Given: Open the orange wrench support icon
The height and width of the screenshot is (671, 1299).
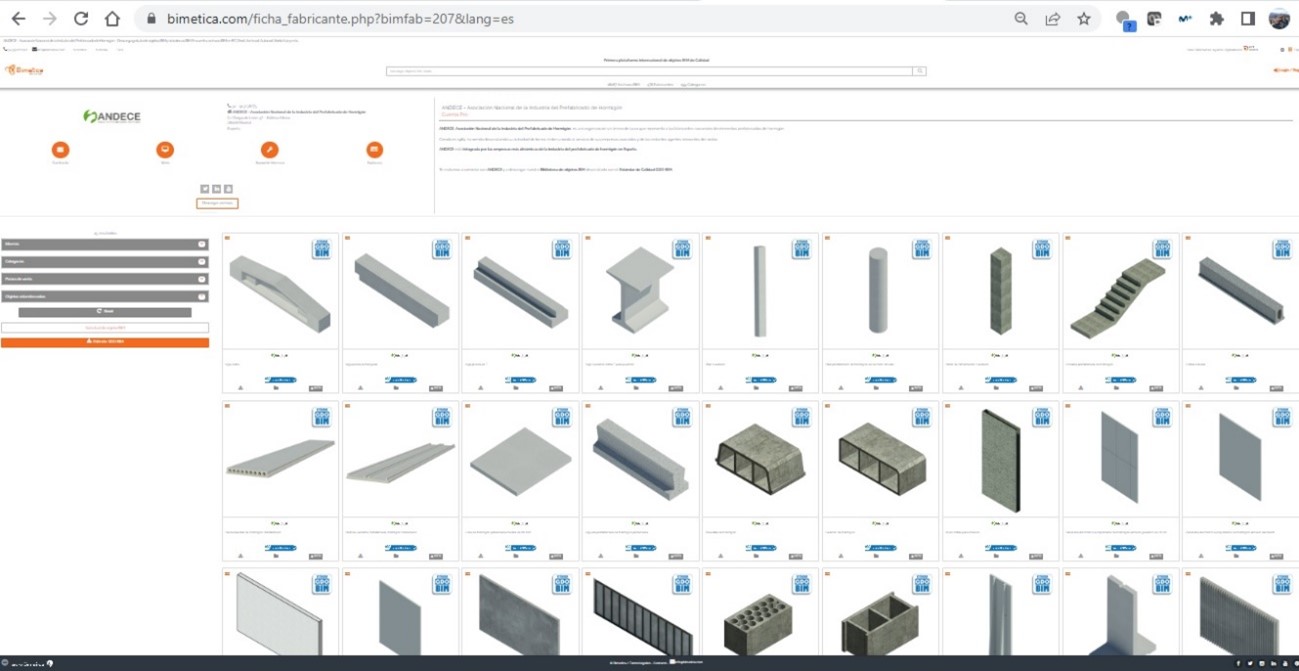Looking at the screenshot, I should coord(269,149).
